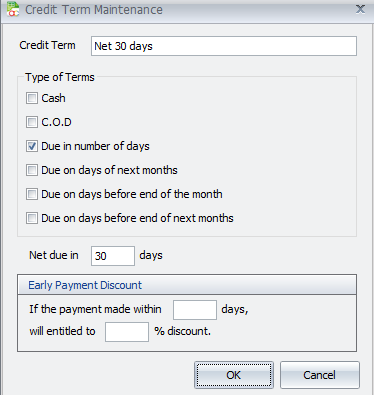Confirm with the OK button
The image size is (374, 395).
[234, 375]
